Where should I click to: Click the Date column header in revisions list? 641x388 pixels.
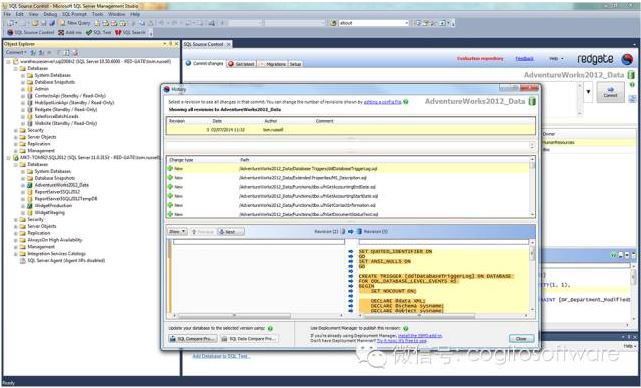[x=217, y=121]
